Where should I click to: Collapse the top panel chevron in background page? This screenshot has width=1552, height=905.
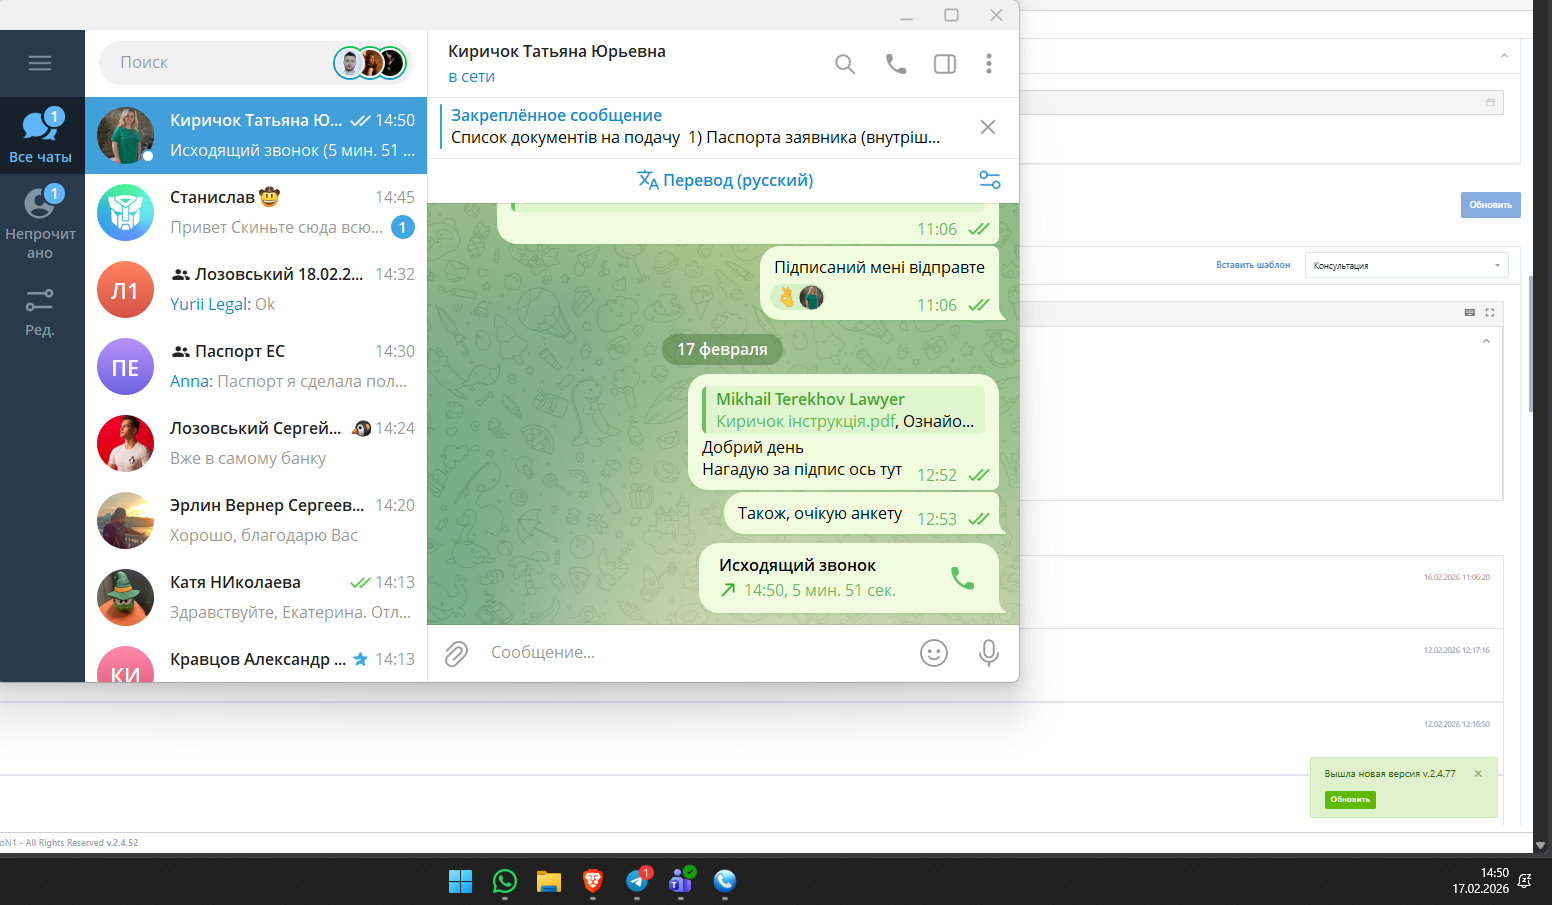1504,56
